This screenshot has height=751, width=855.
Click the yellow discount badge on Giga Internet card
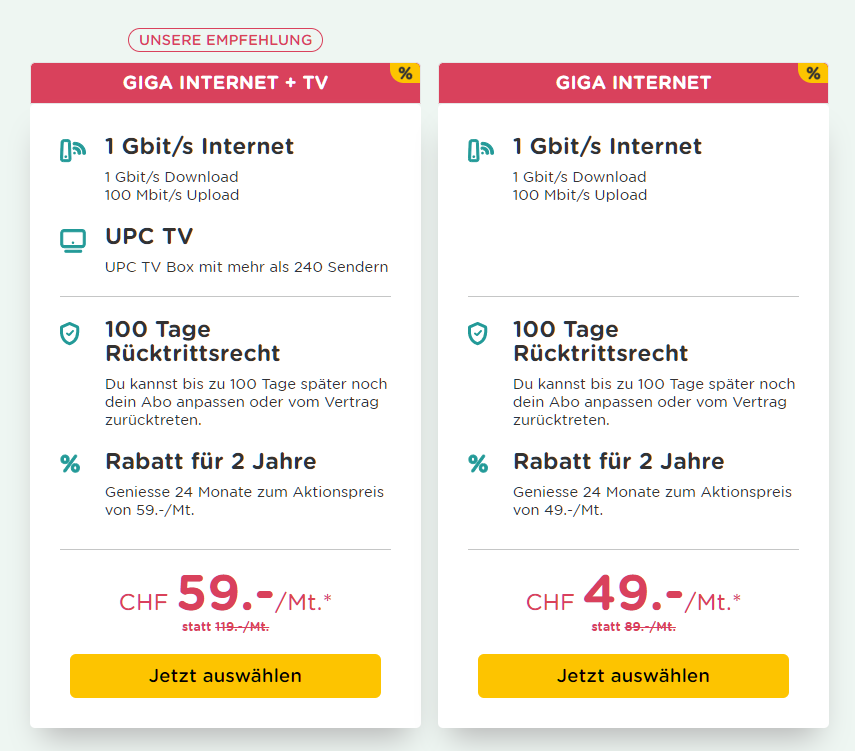tap(813, 72)
